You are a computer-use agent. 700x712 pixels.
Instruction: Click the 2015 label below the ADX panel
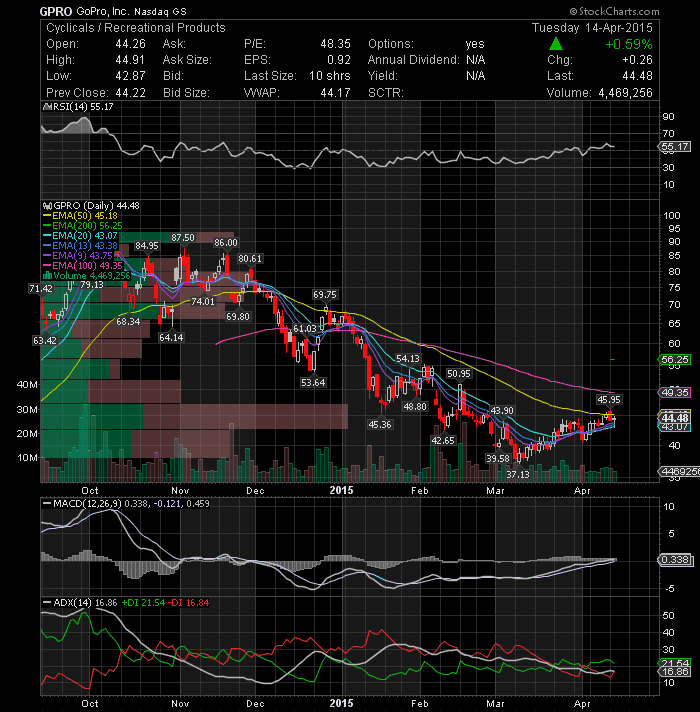click(x=341, y=703)
